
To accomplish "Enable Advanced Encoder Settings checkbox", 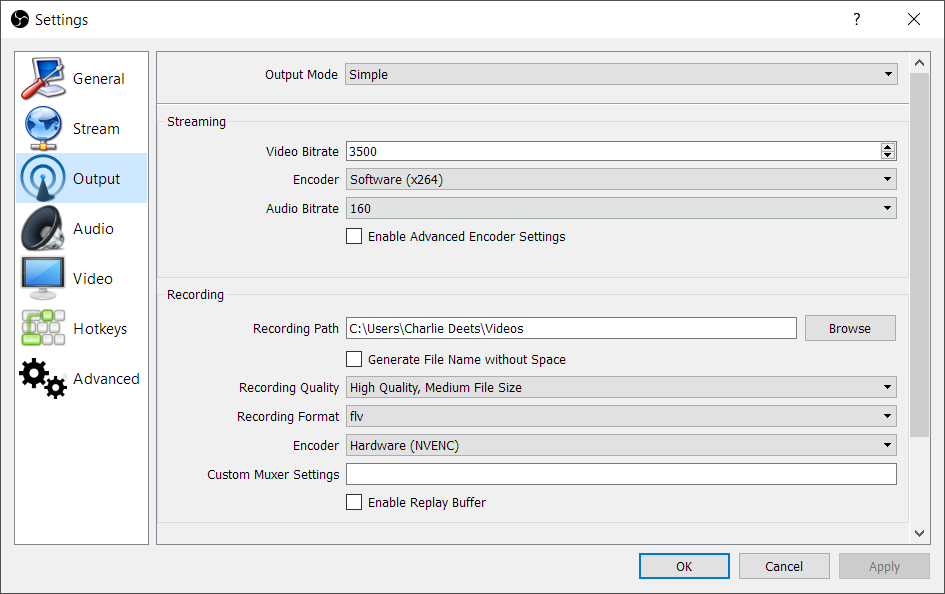I will [x=354, y=236].
